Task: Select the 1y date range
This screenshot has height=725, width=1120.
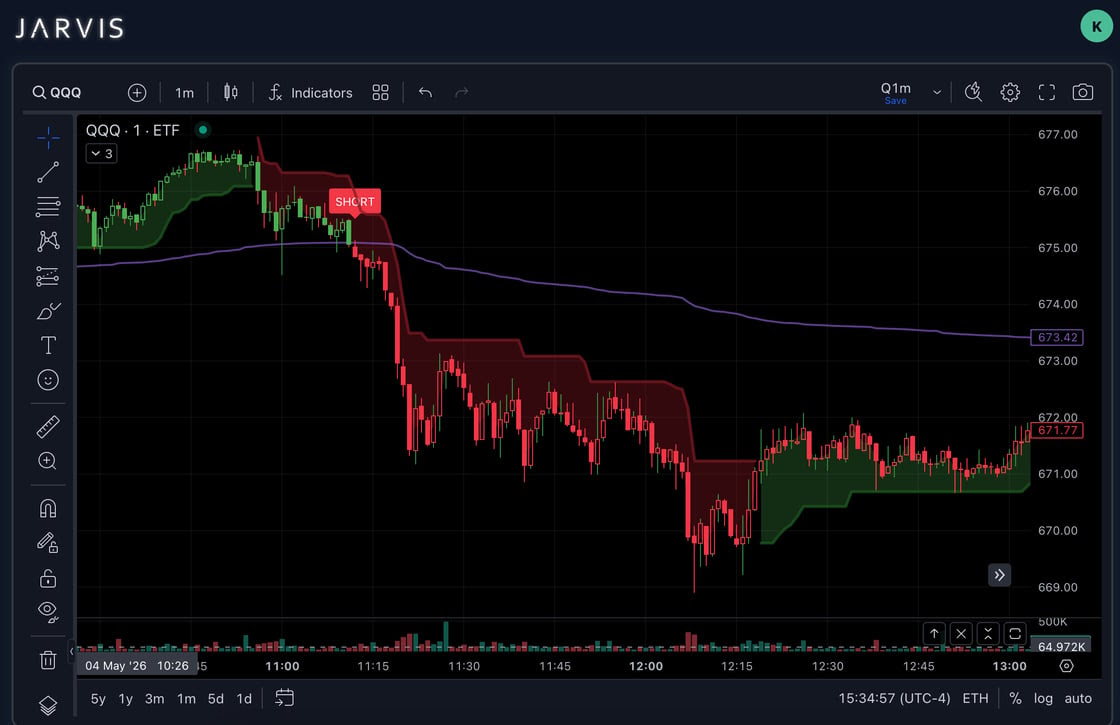Action: pos(126,699)
